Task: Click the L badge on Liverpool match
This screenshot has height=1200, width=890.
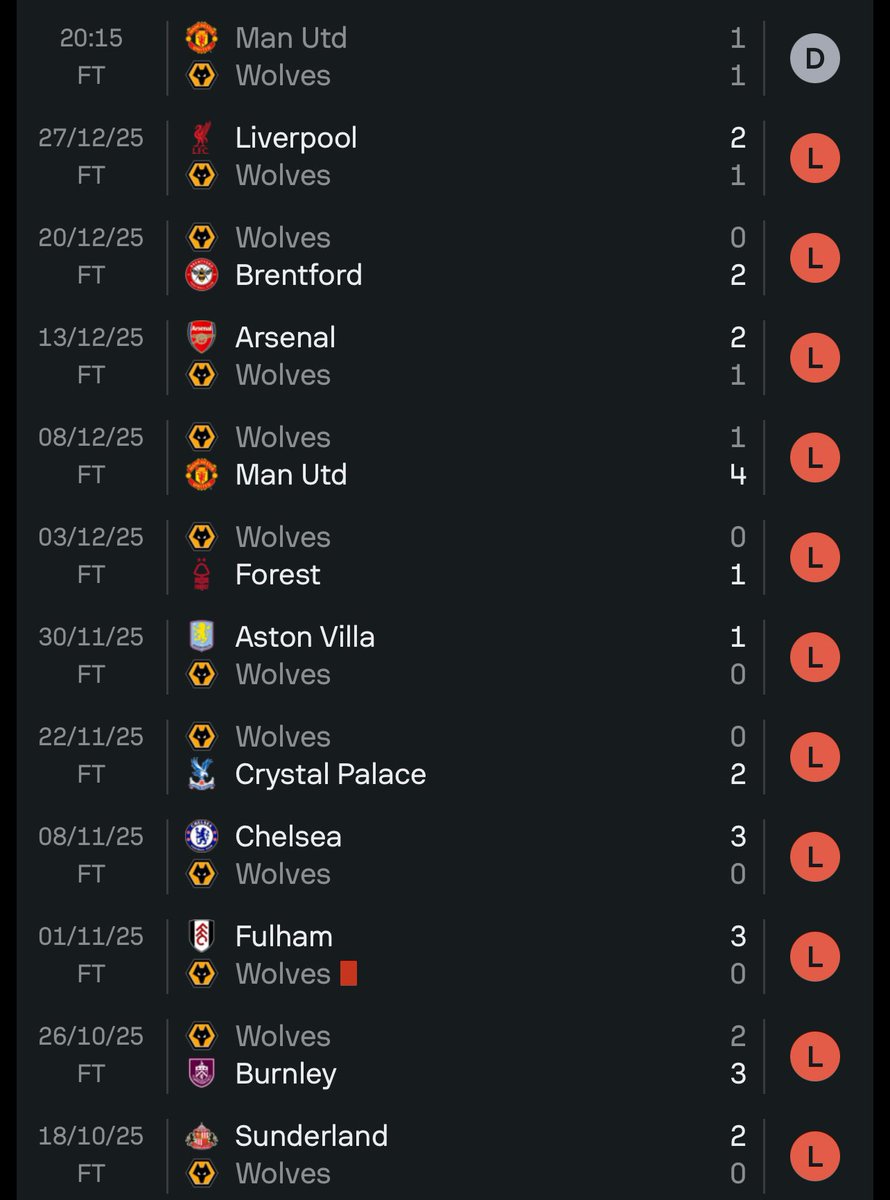Action: (815, 158)
